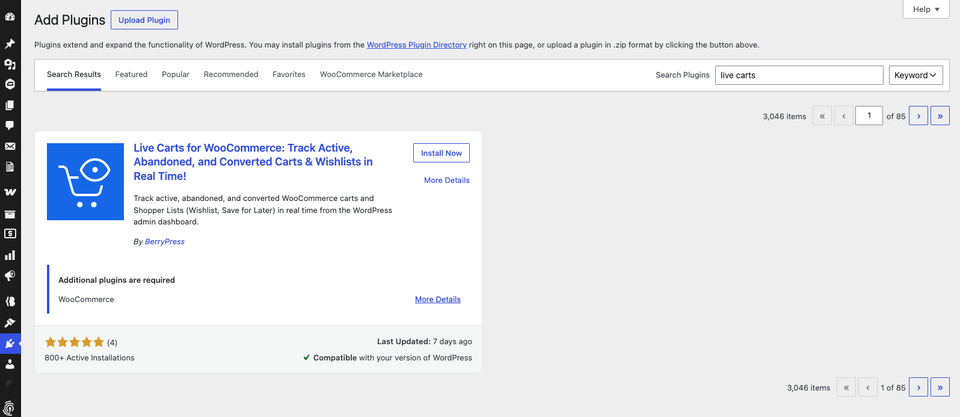Open WooCommerce 'W' icon in sidebar
The image size is (960, 417).
pyautogui.click(x=10, y=192)
